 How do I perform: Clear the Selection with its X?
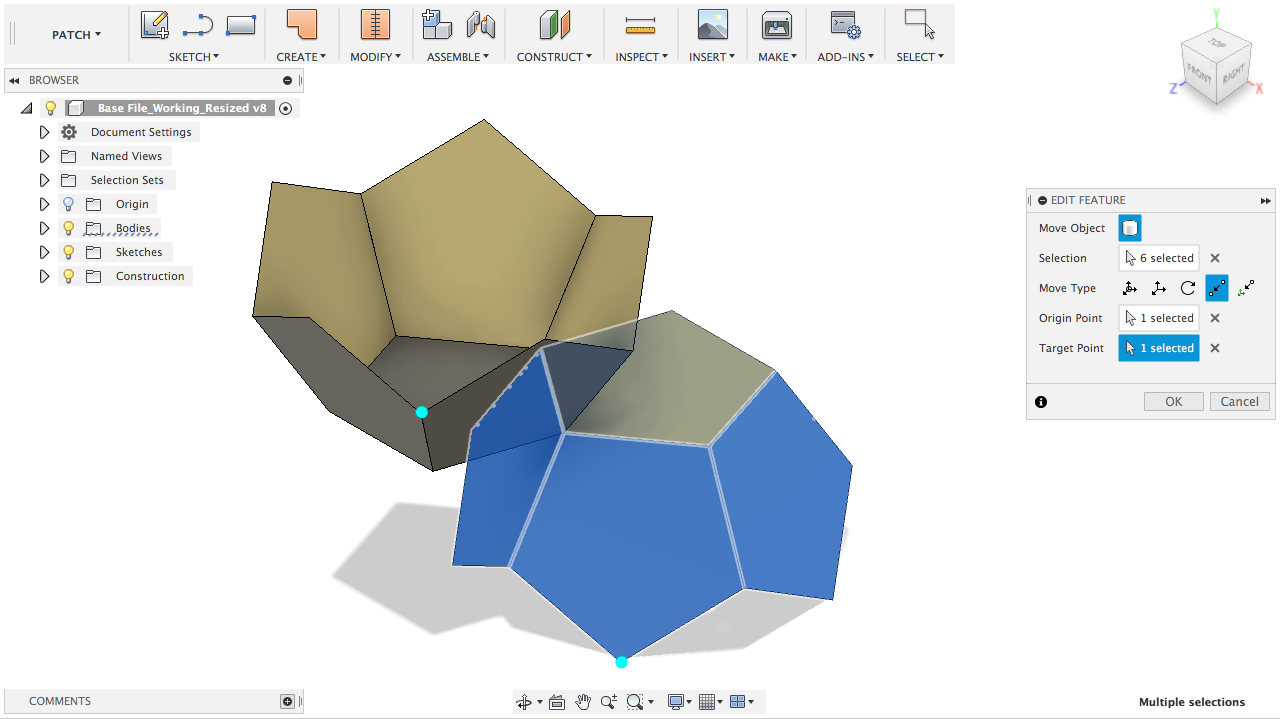click(1215, 258)
